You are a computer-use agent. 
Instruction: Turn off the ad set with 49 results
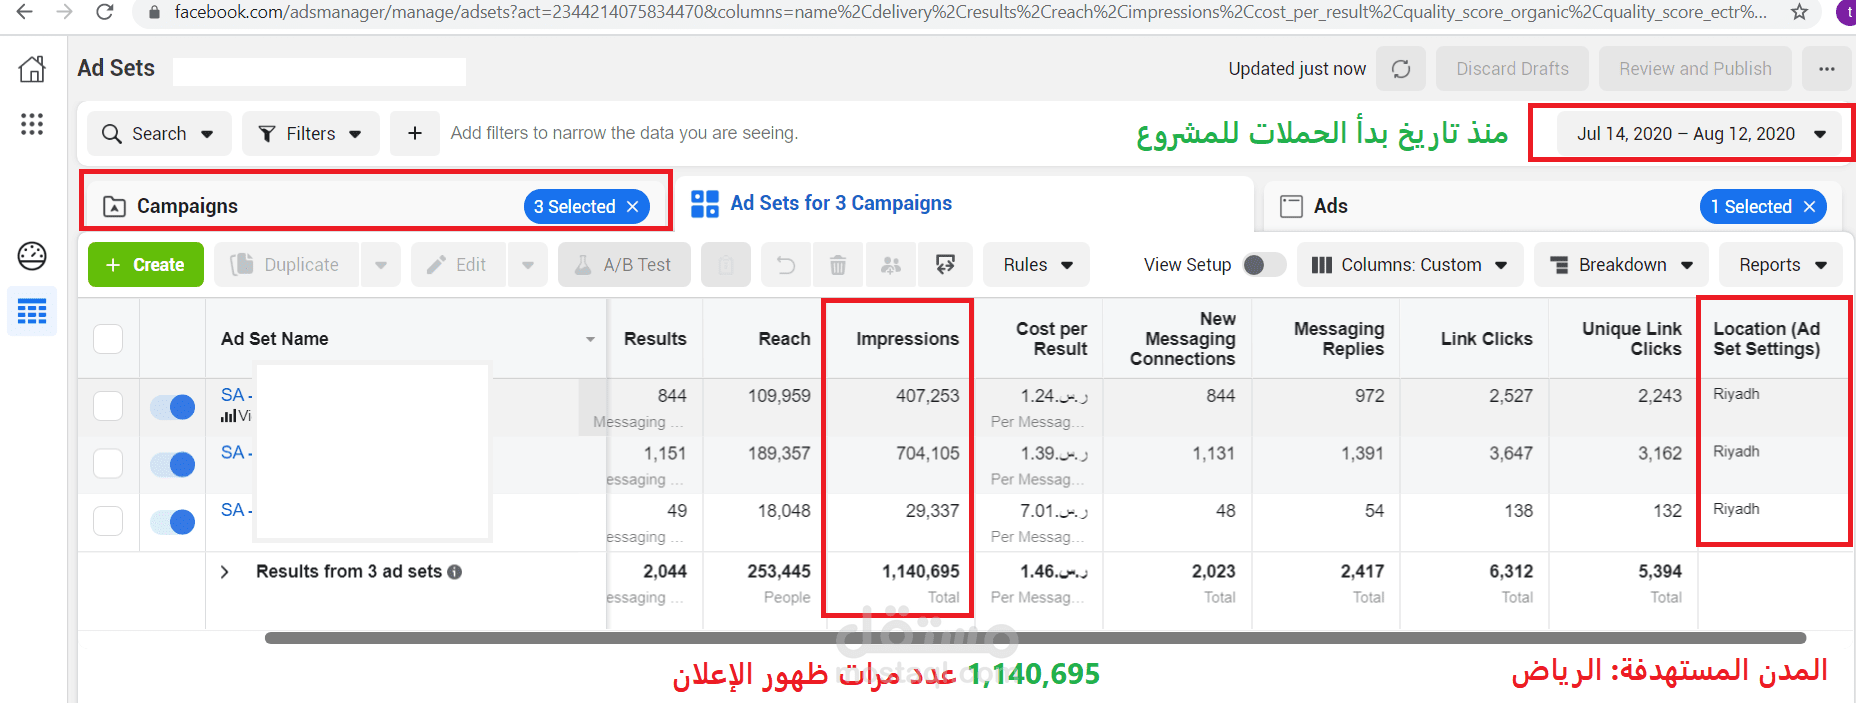pos(172,522)
